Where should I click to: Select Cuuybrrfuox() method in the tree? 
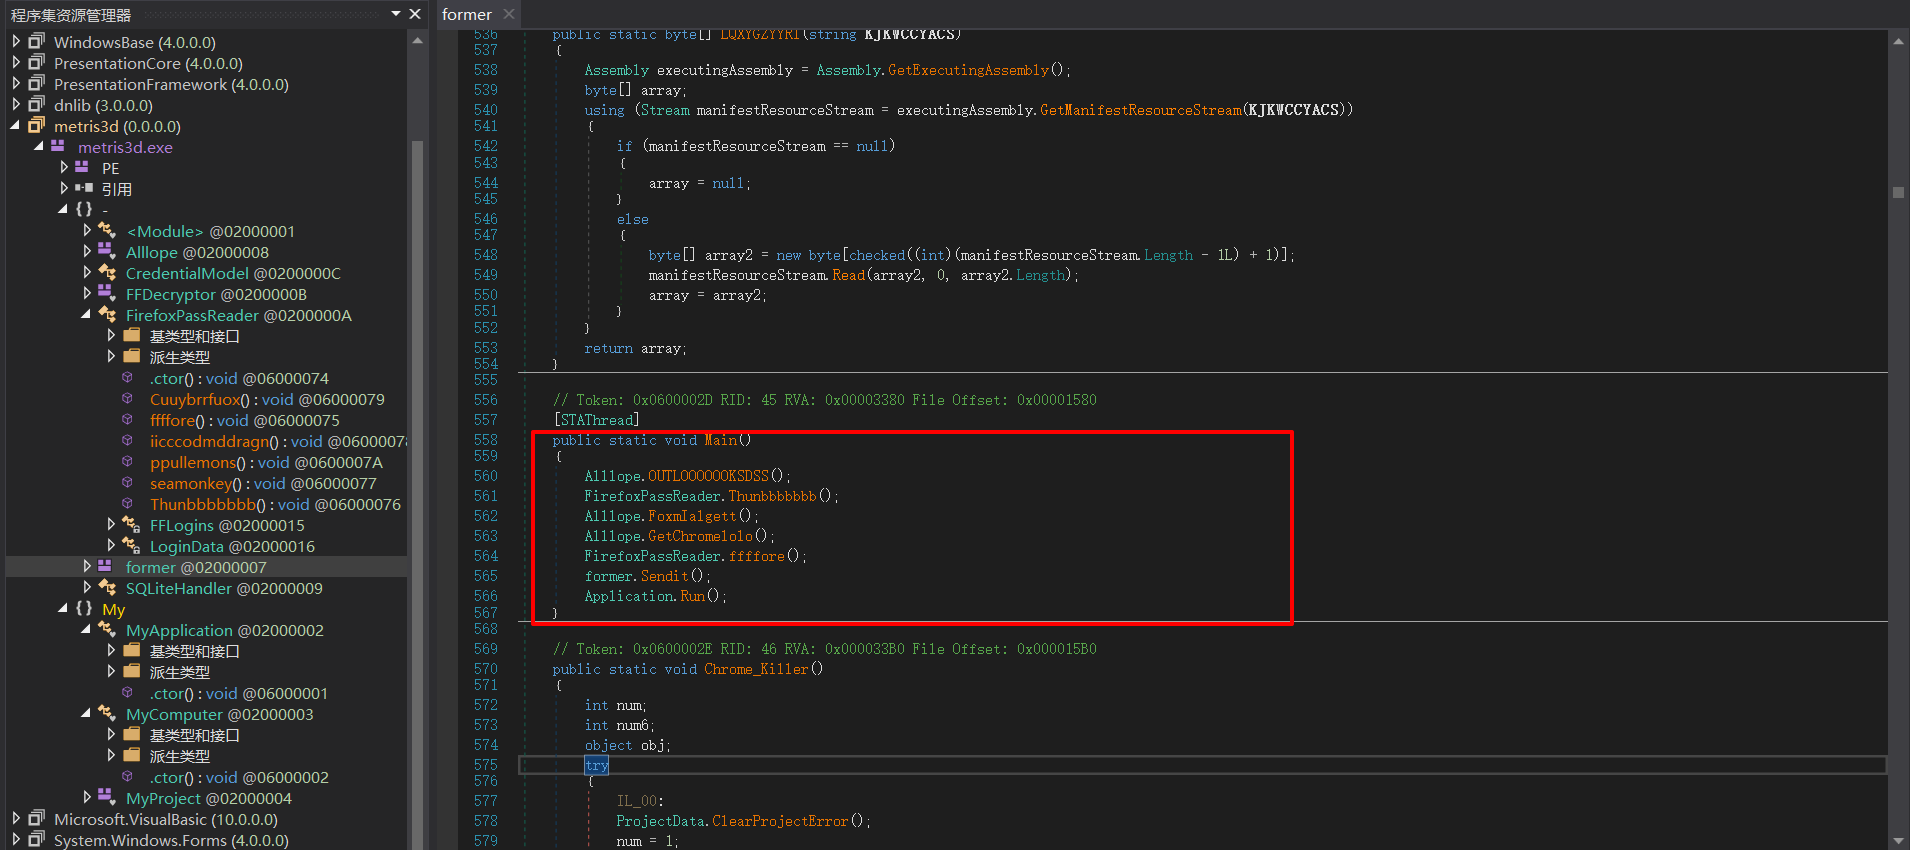196,399
